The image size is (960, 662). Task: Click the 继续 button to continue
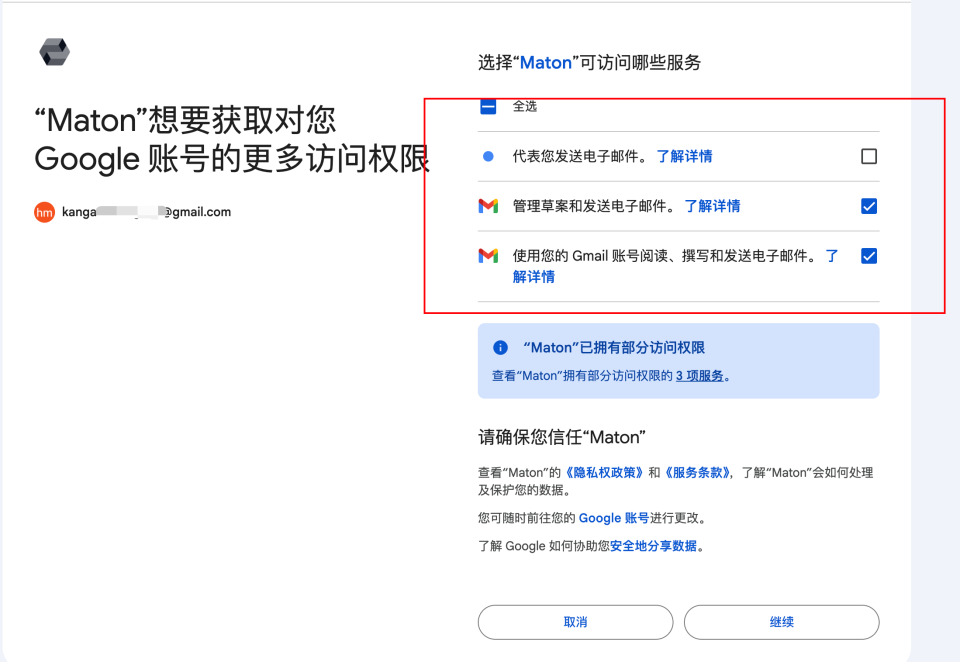782,622
